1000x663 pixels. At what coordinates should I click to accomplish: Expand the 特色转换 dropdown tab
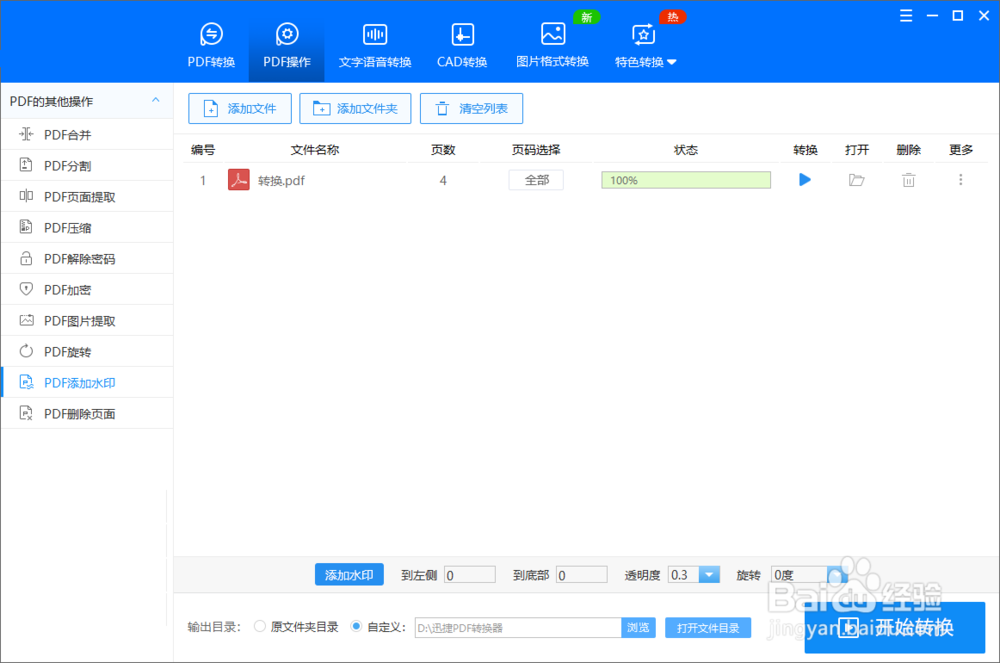point(645,45)
